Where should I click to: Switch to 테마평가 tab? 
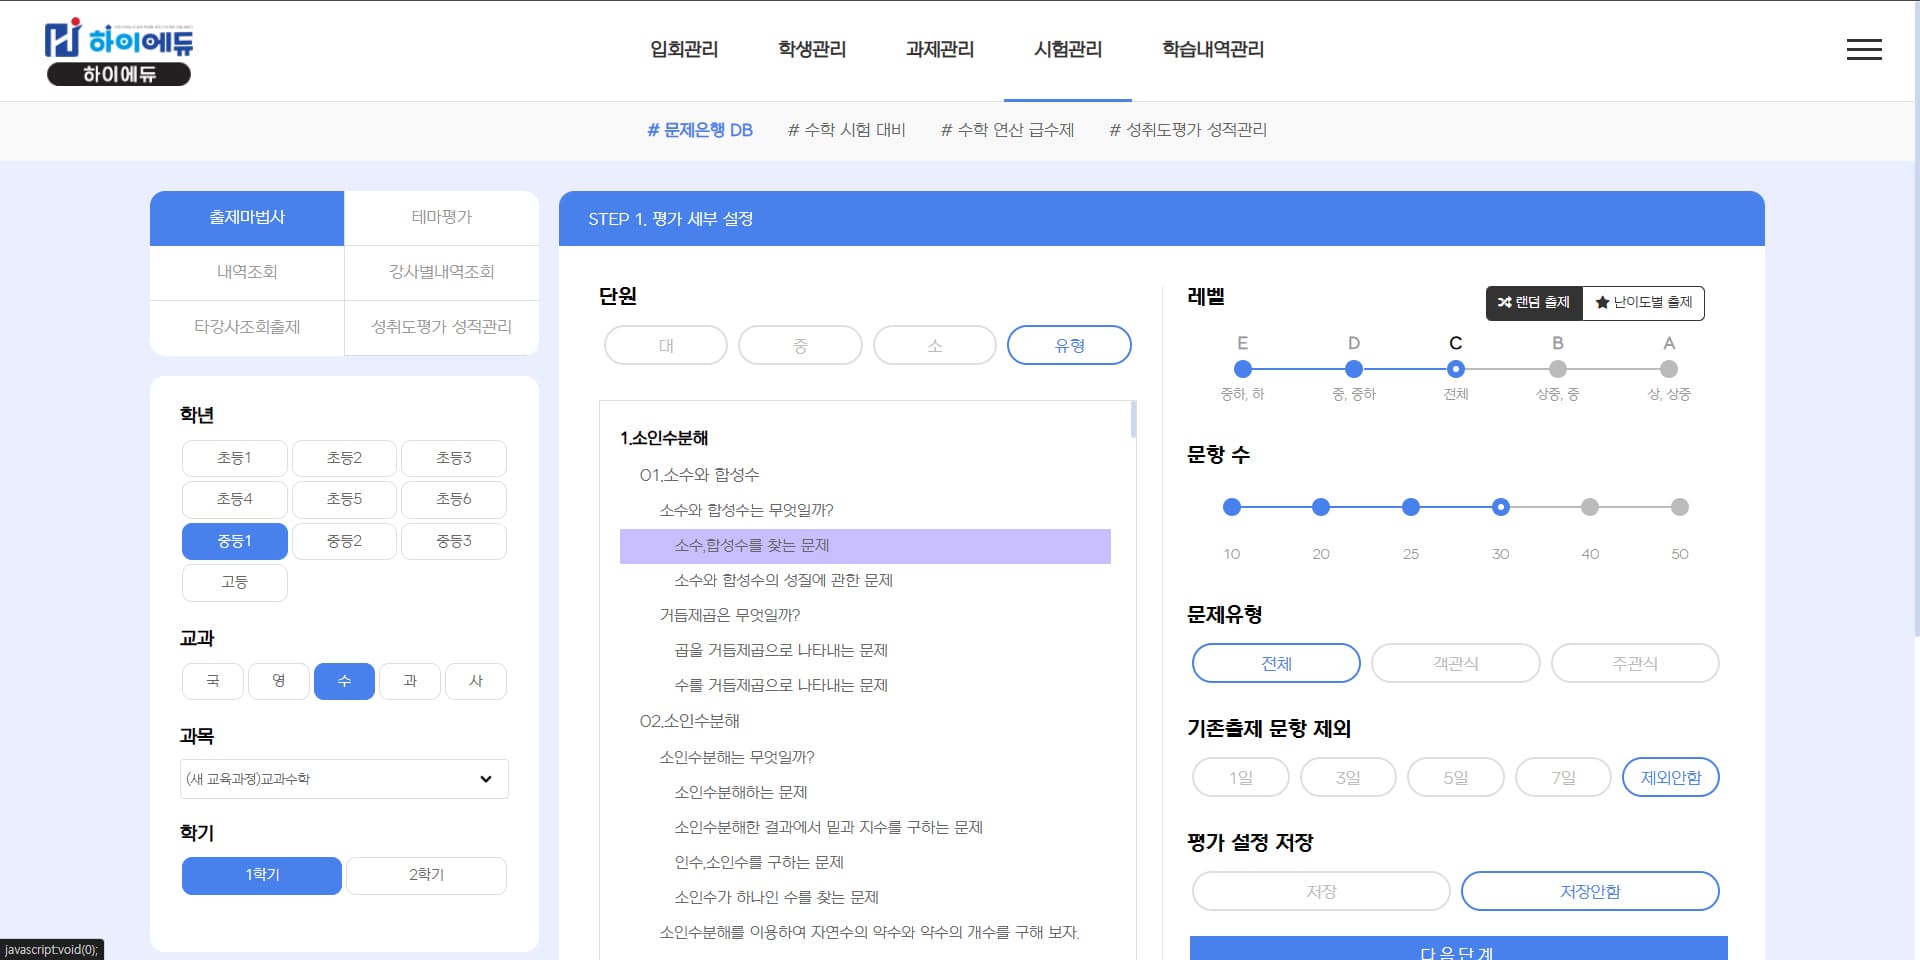pos(441,217)
